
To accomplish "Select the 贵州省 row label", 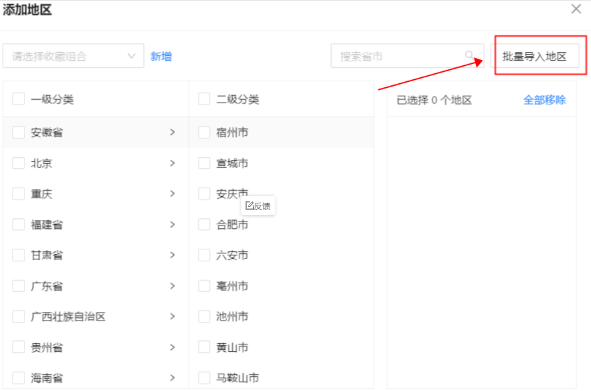I will [47, 347].
